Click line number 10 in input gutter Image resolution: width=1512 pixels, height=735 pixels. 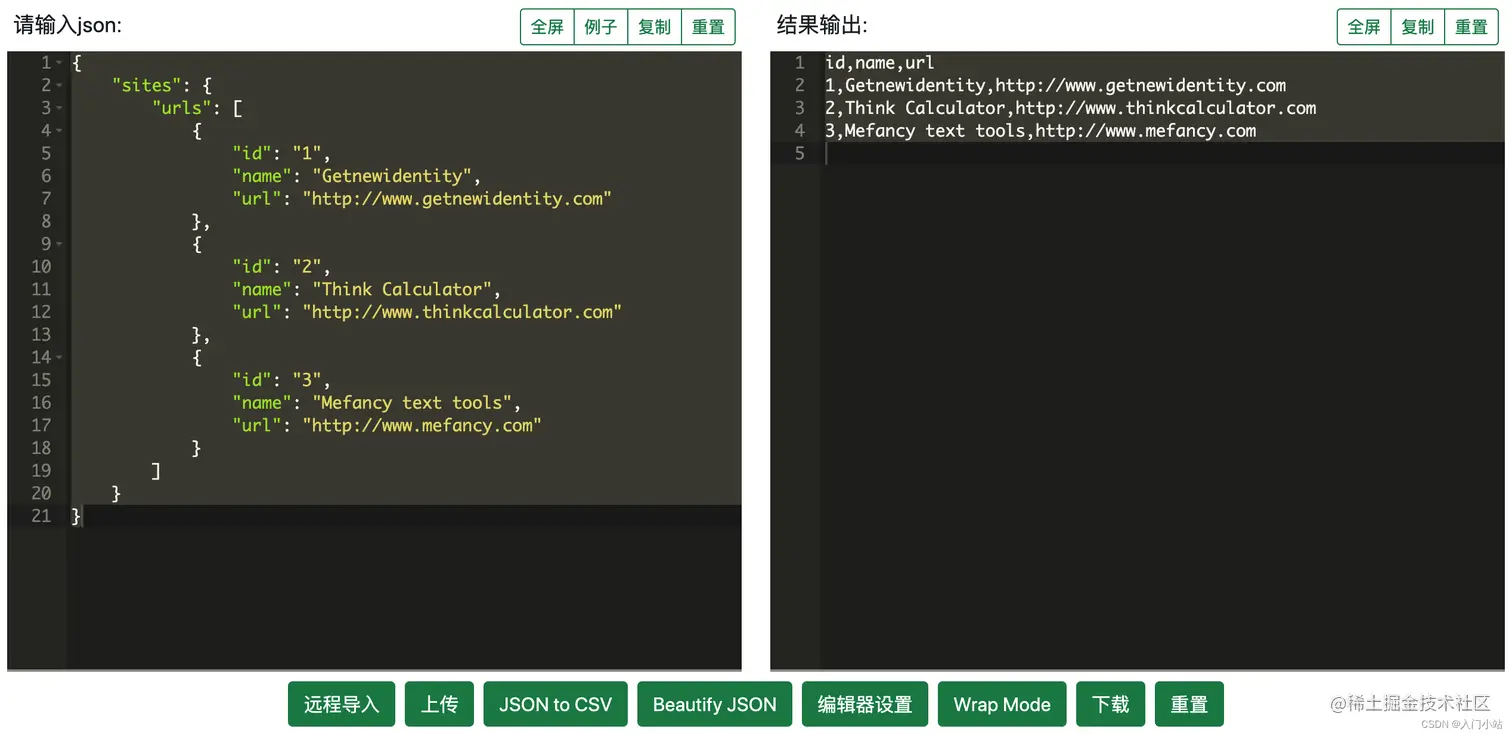(41, 267)
